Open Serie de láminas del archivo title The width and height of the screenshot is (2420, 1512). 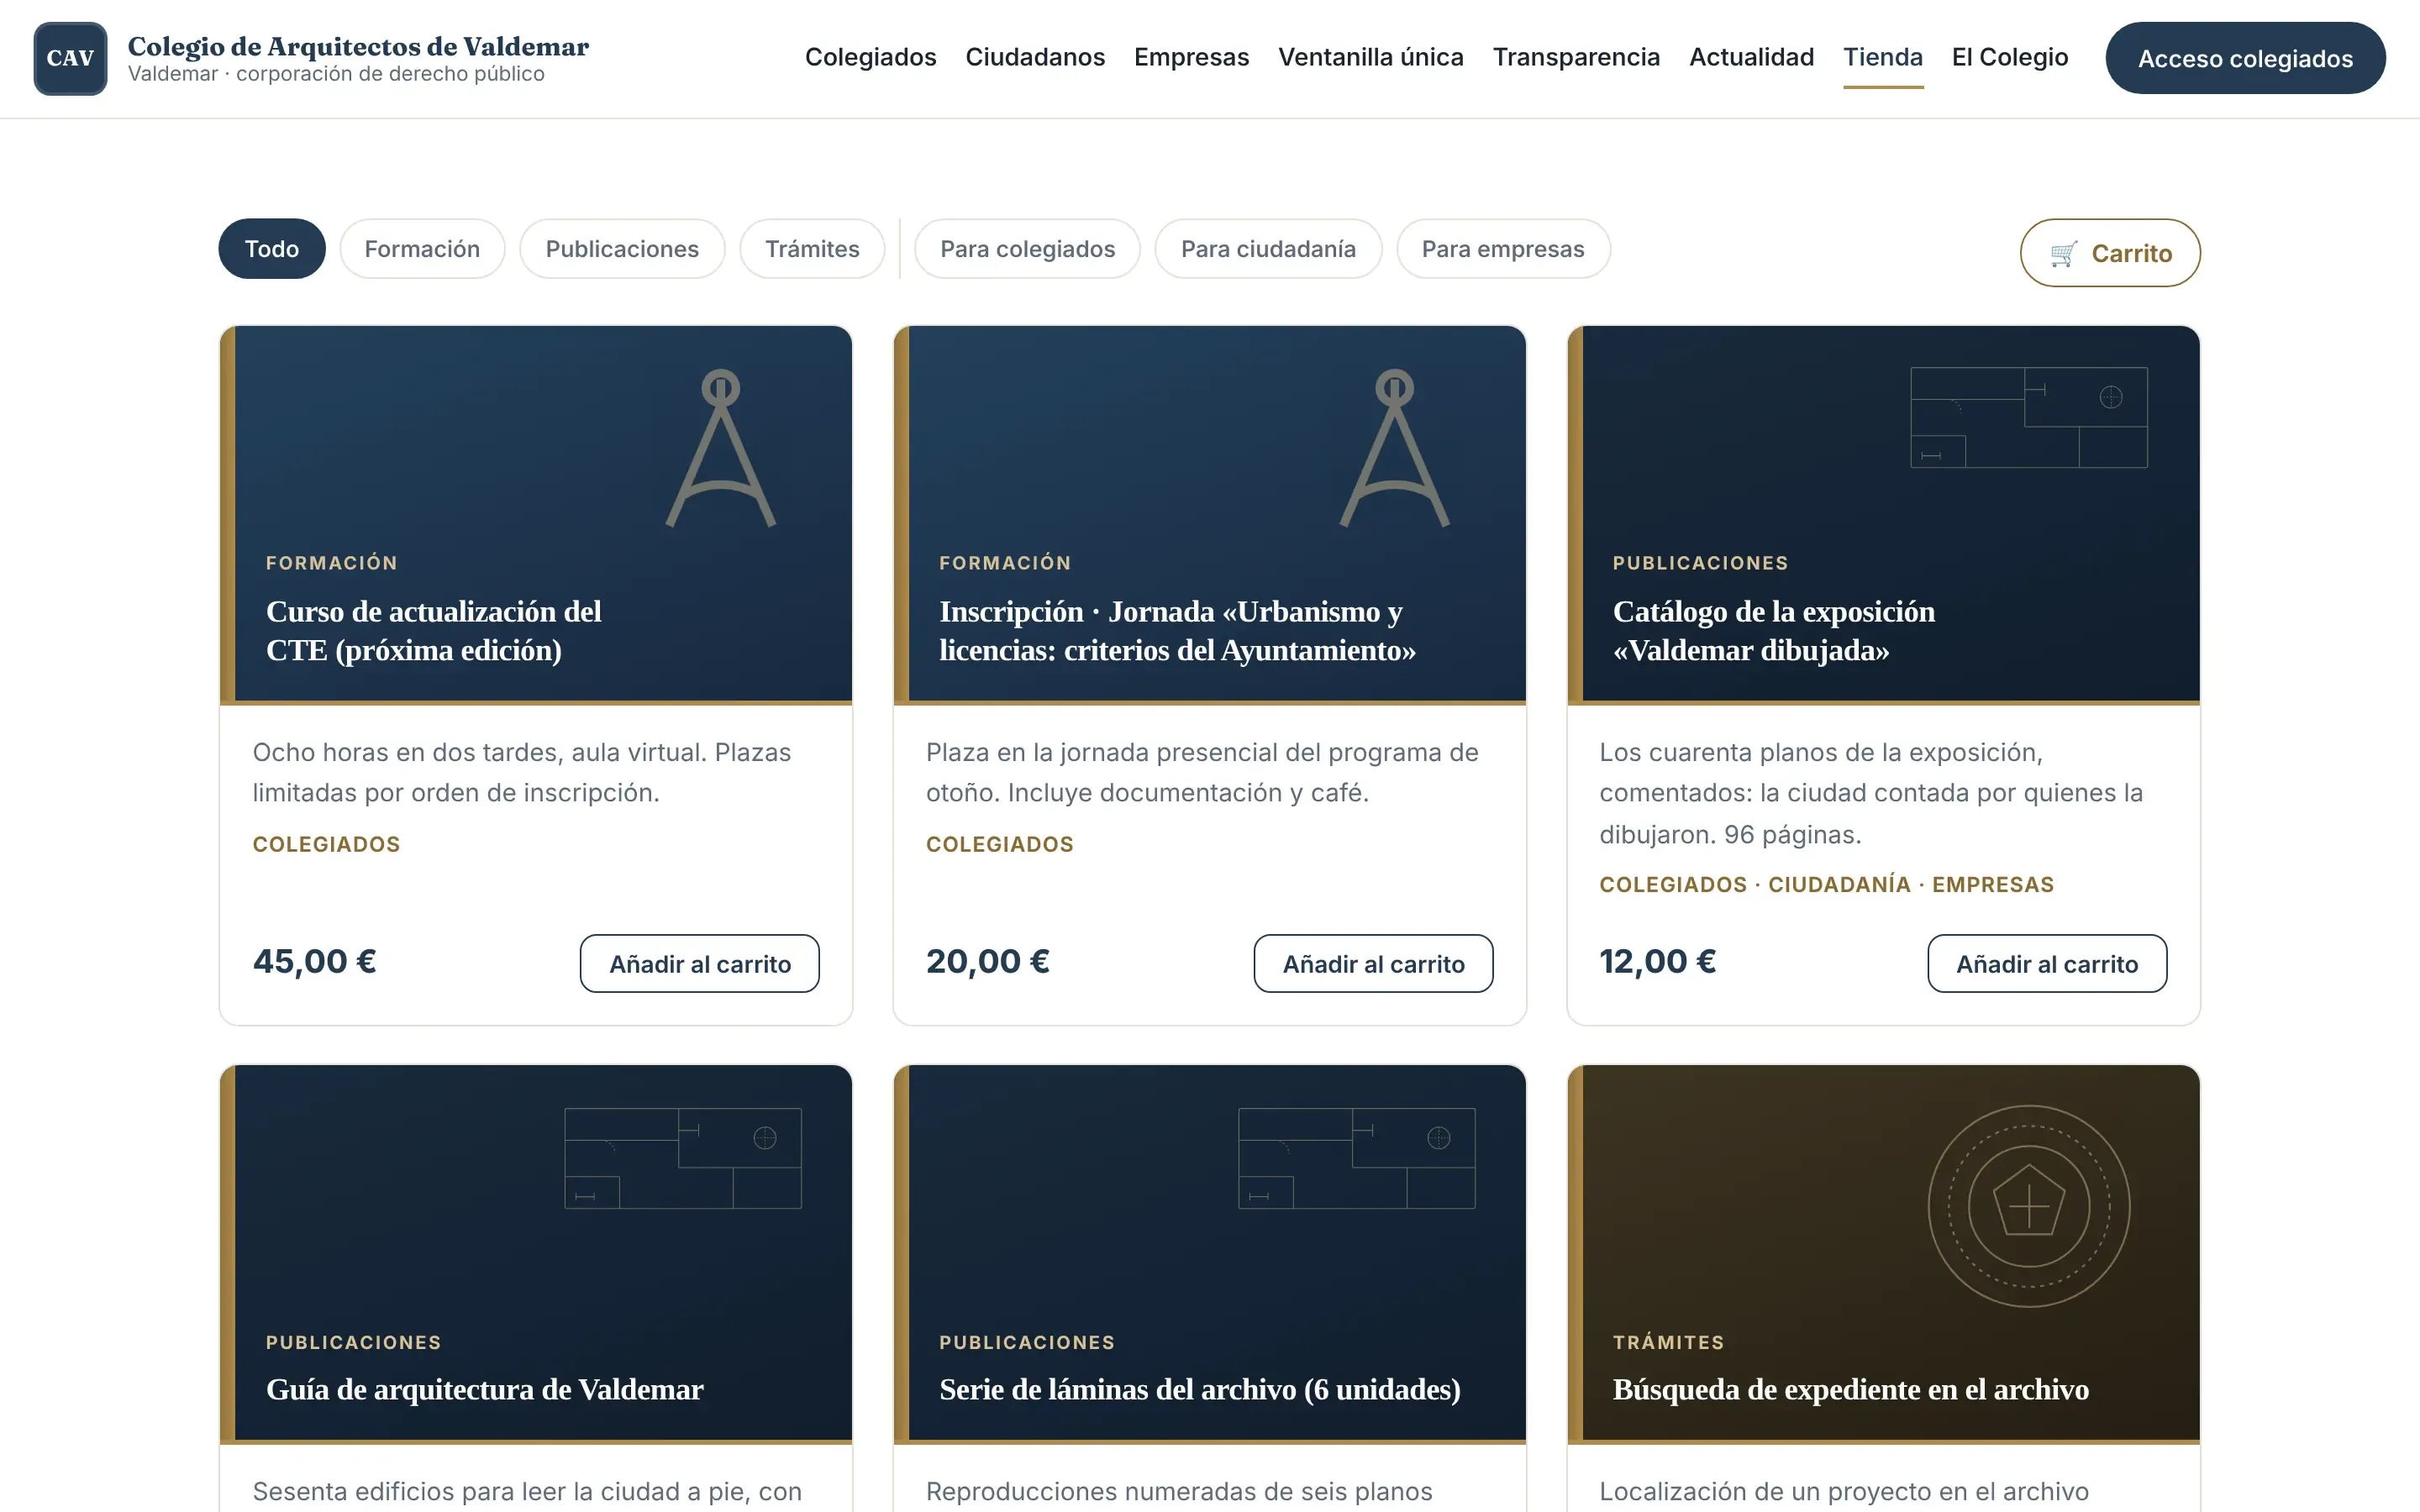[1200, 1389]
